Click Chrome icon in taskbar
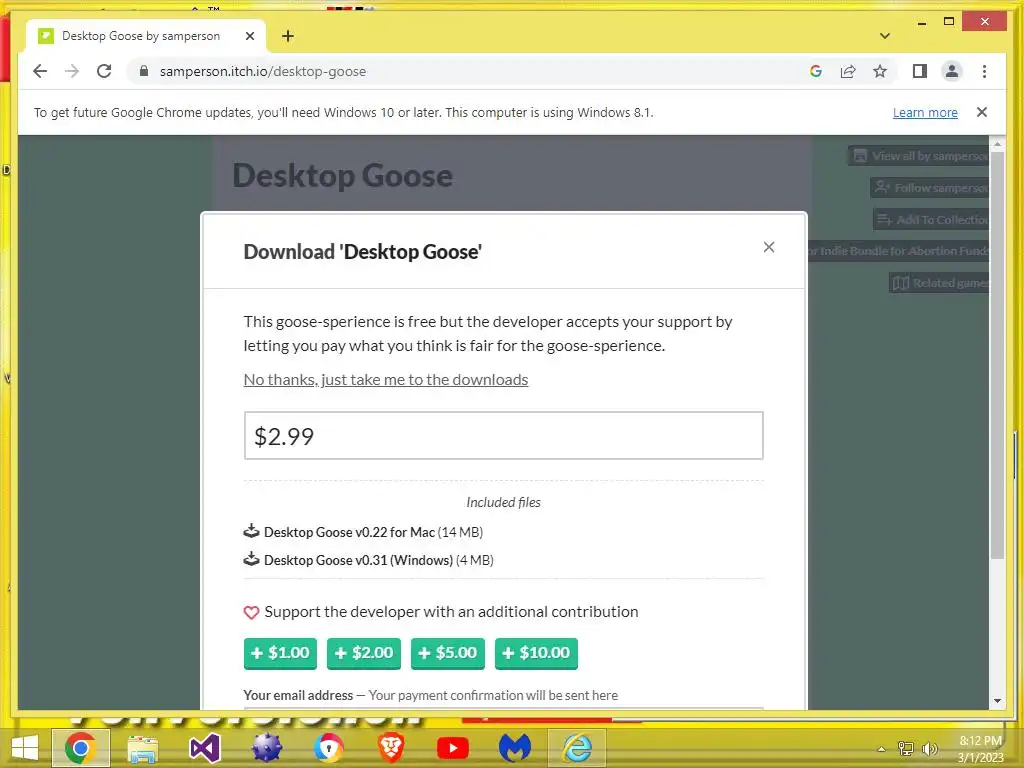 click(x=81, y=748)
